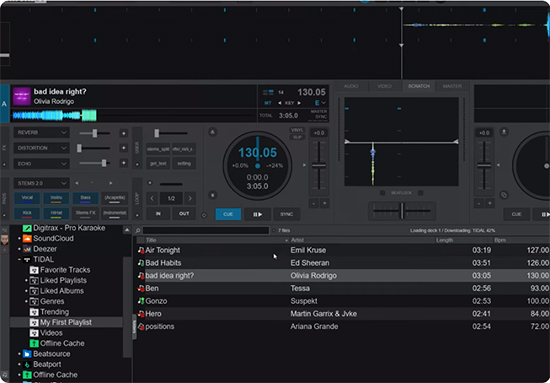Click deck A pitch range minus button
The height and width of the screenshot is (383, 550).
tap(314, 203)
